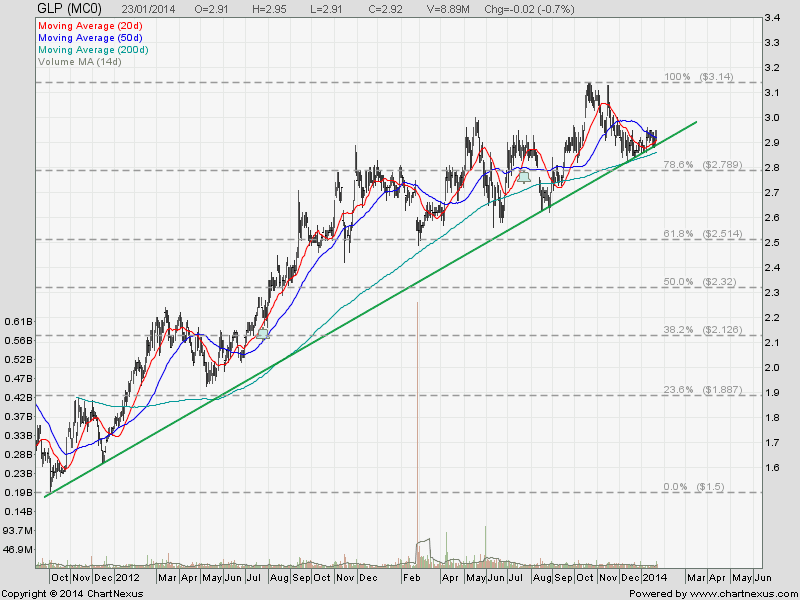Click the 46.9M volume axis label
The image size is (800, 600).
18,549
